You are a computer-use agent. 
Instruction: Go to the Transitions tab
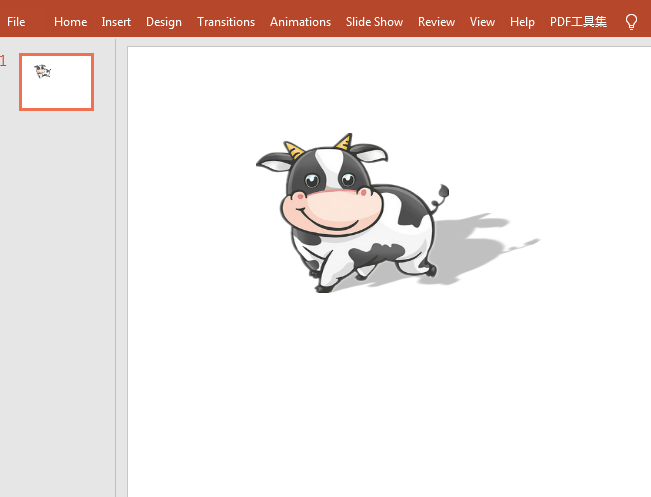tap(226, 22)
